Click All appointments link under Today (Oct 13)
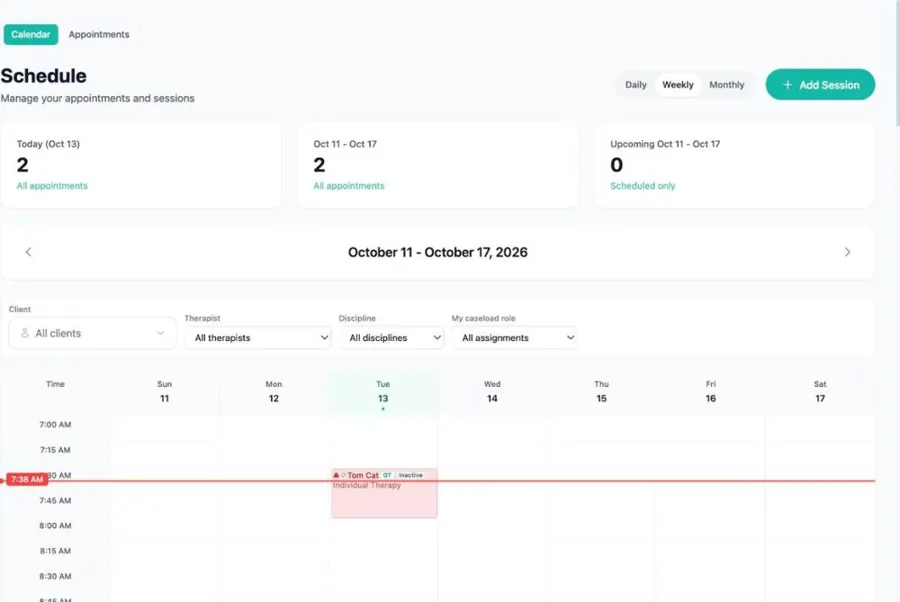Image resolution: width=900 pixels, height=602 pixels. click(x=52, y=186)
